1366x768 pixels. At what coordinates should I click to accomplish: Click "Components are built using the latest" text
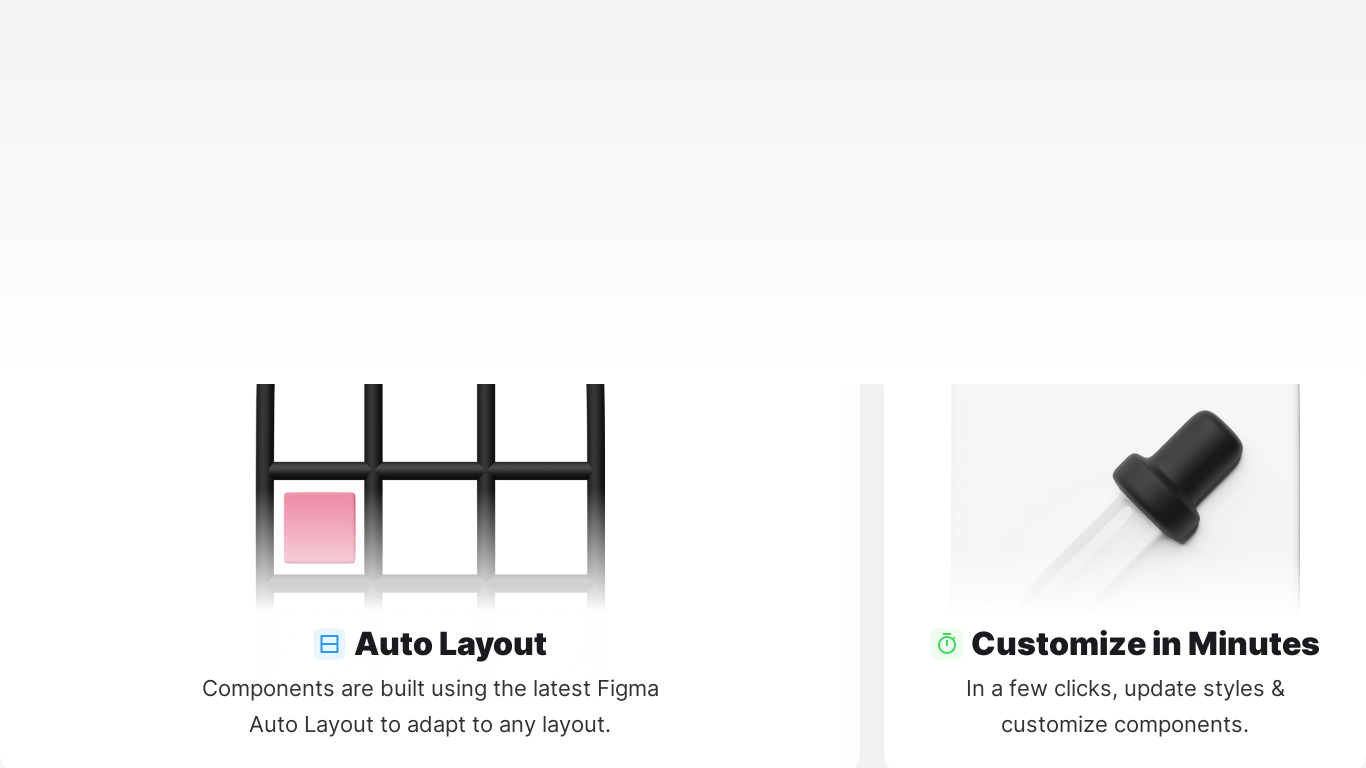click(x=396, y=689)
